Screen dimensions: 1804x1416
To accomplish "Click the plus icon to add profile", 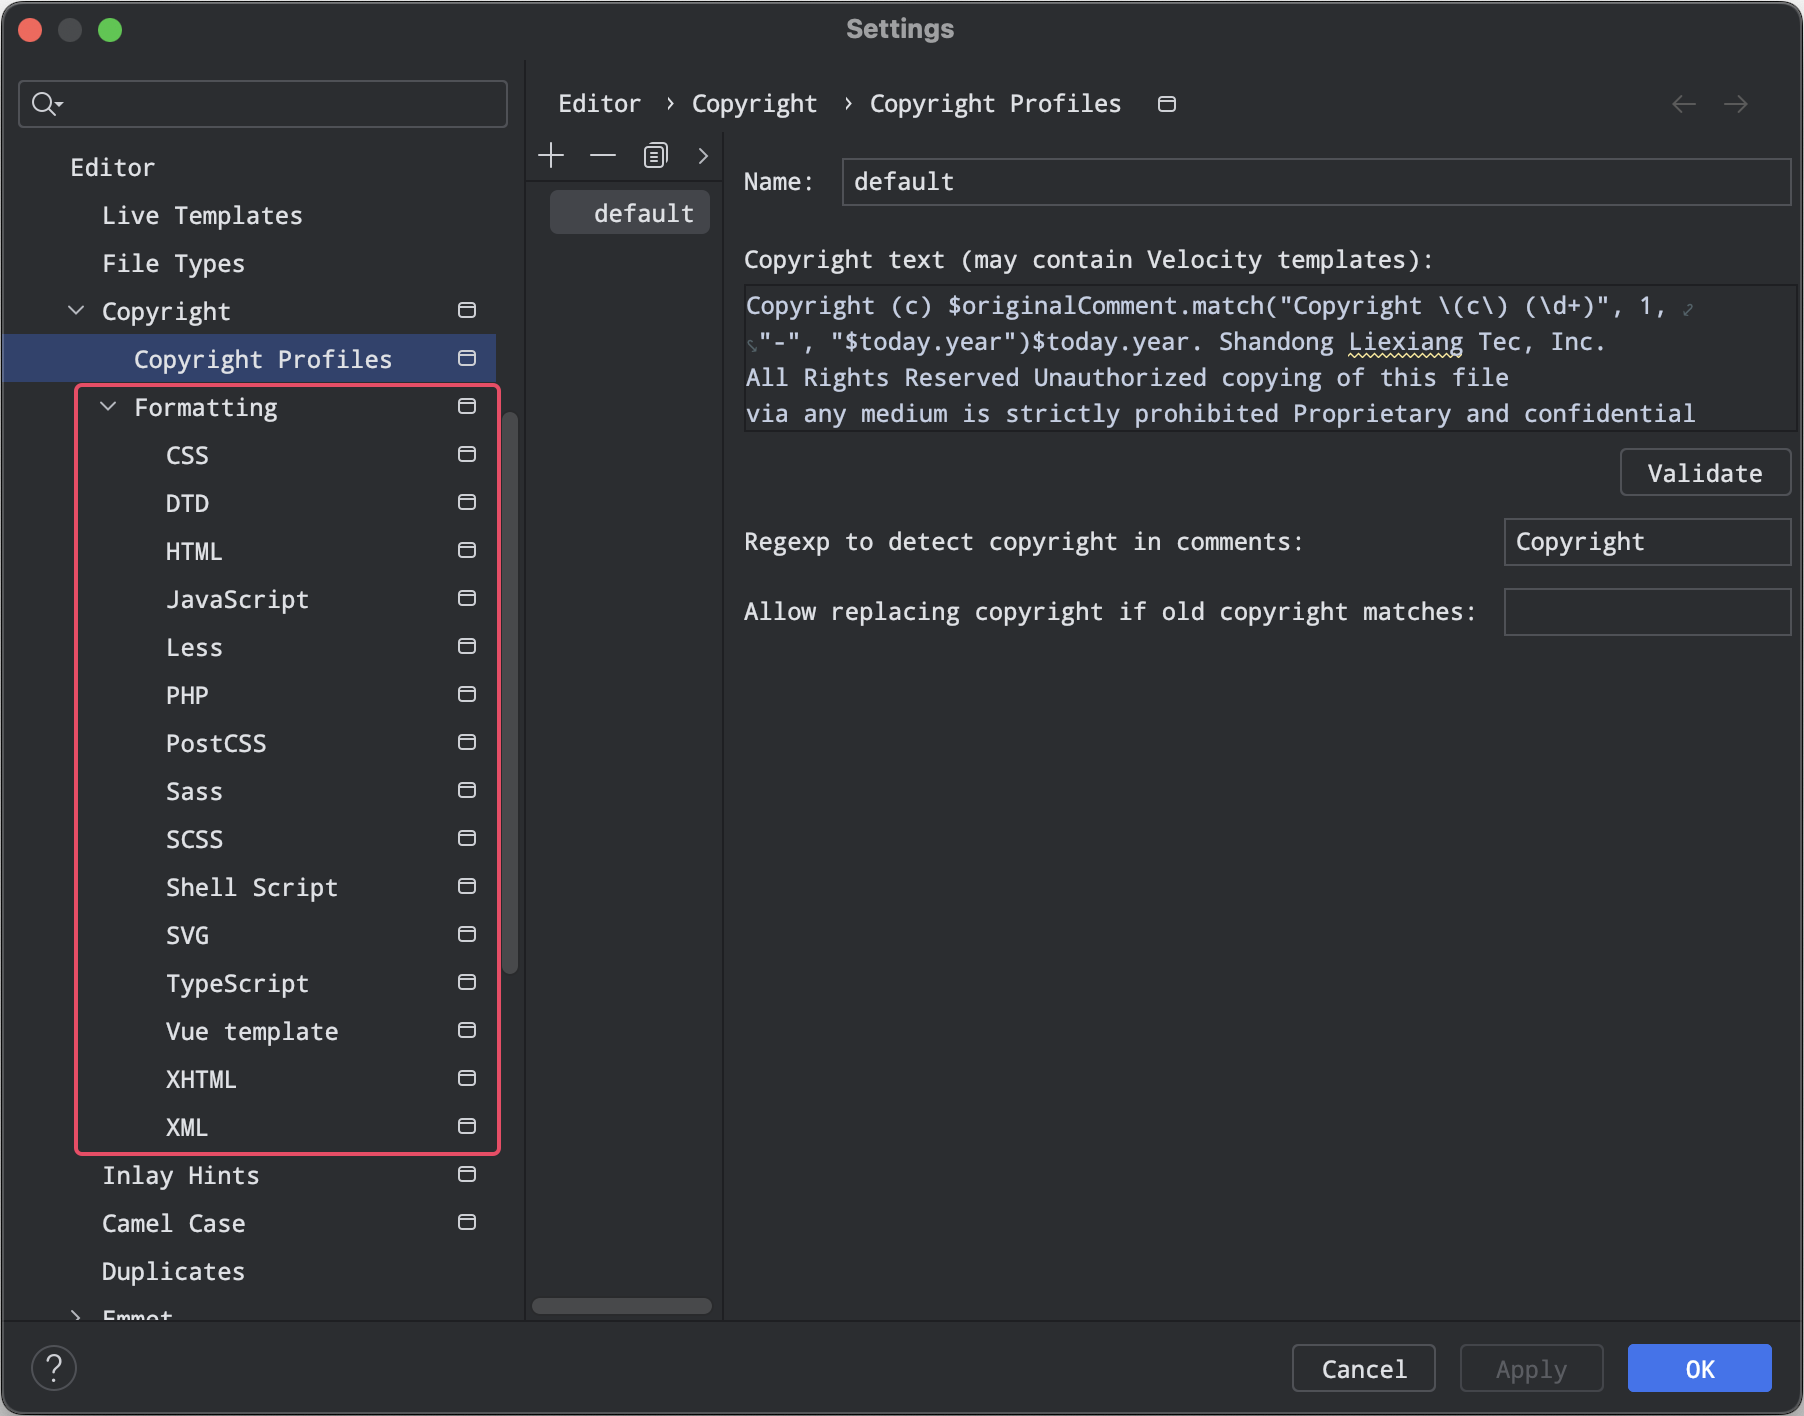I will (x=551, y=156).
